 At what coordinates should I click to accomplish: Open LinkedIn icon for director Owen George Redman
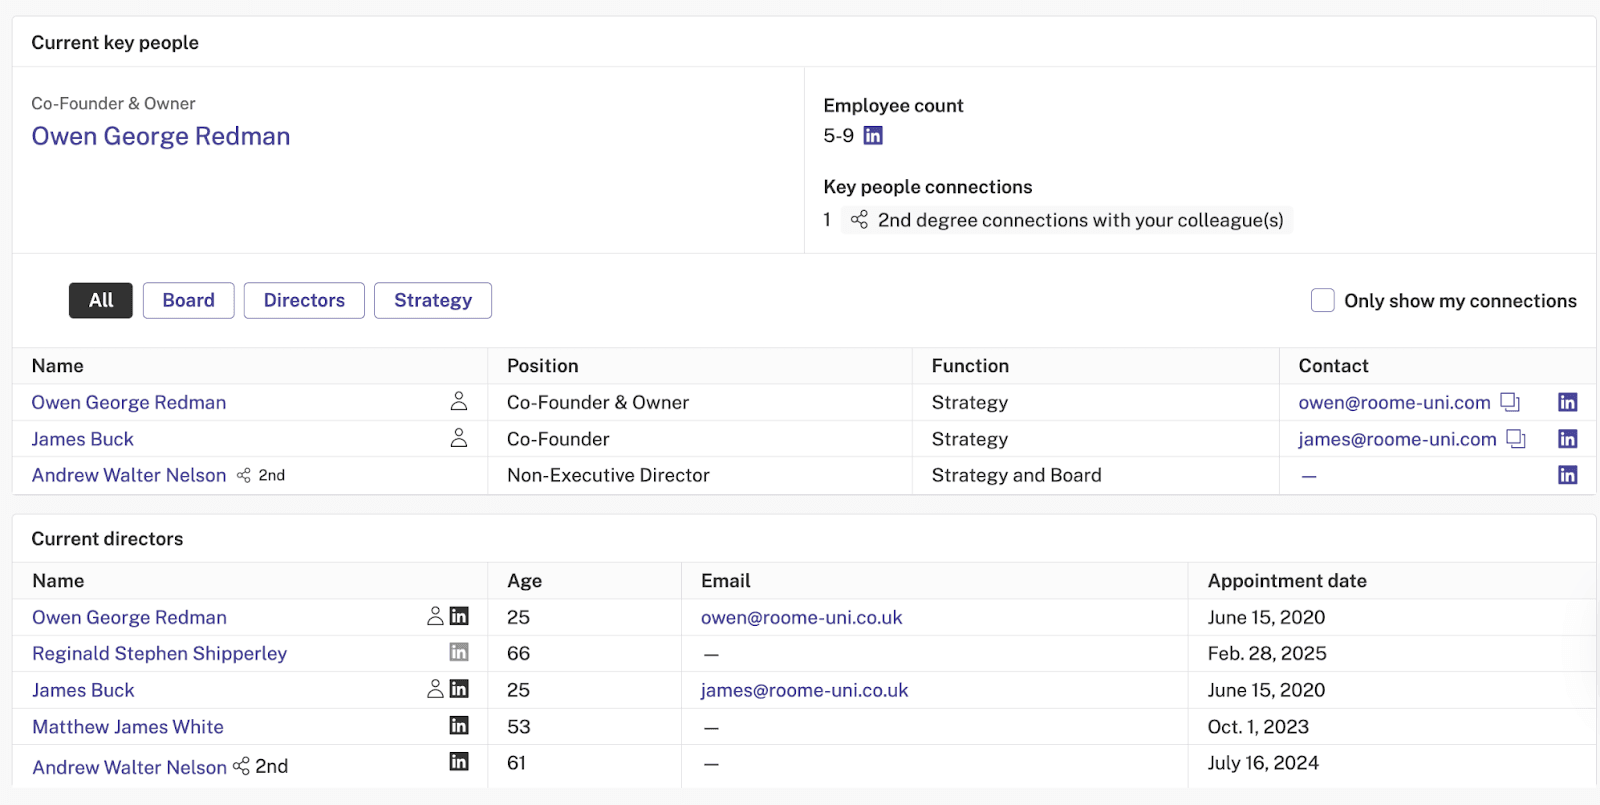pyautogui.click(x=459, y=616)
